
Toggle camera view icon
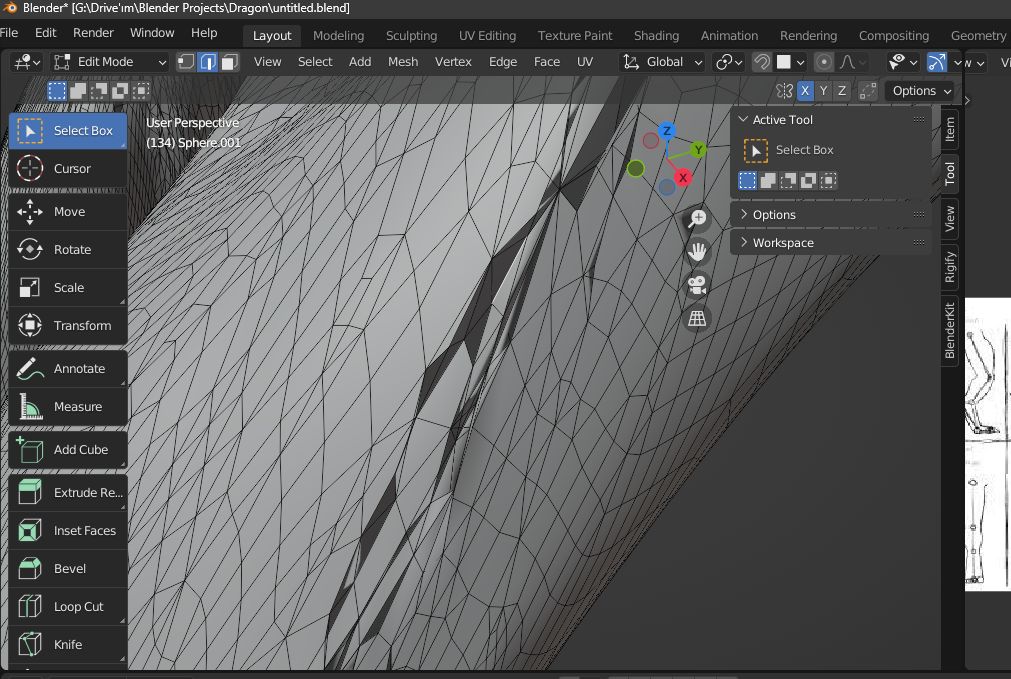click(697, 285)
